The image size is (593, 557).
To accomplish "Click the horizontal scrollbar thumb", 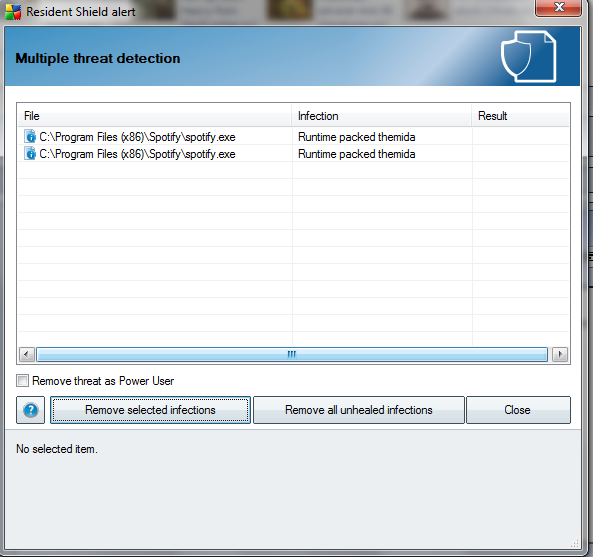I will click(292, 354).
